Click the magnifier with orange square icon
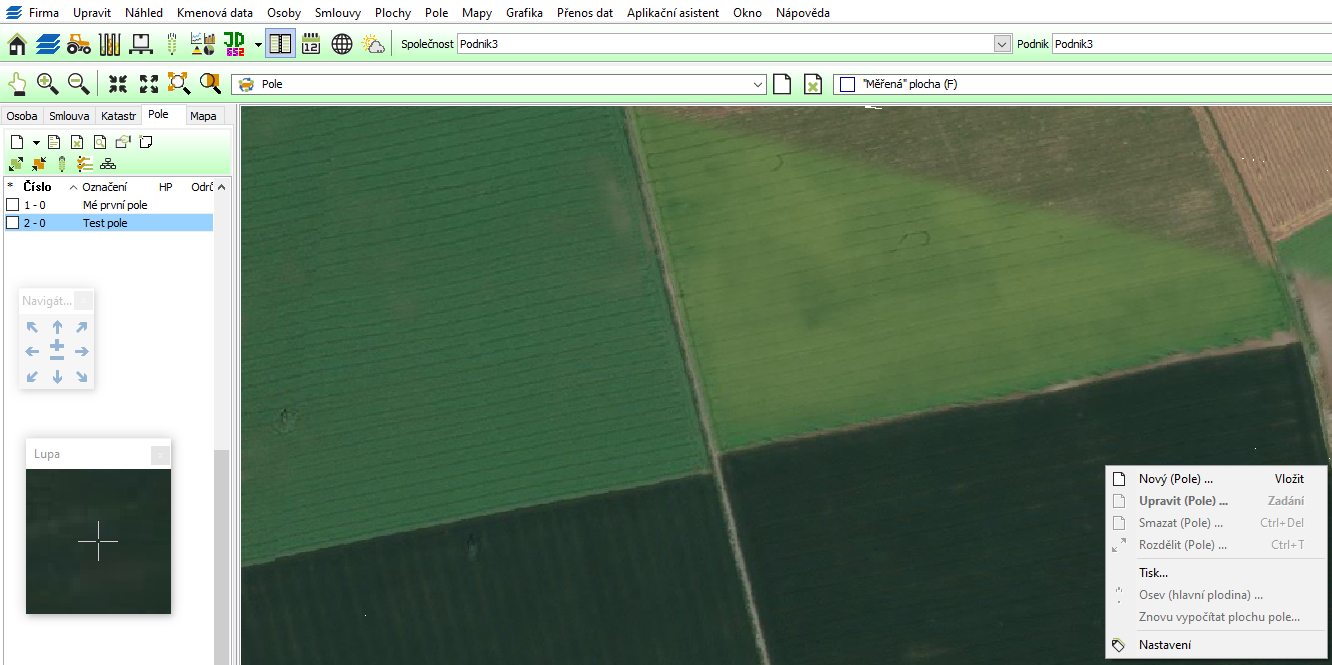The height and width of the screenshot is (665, 1332). pyautogui.click(x=210, y=84)
